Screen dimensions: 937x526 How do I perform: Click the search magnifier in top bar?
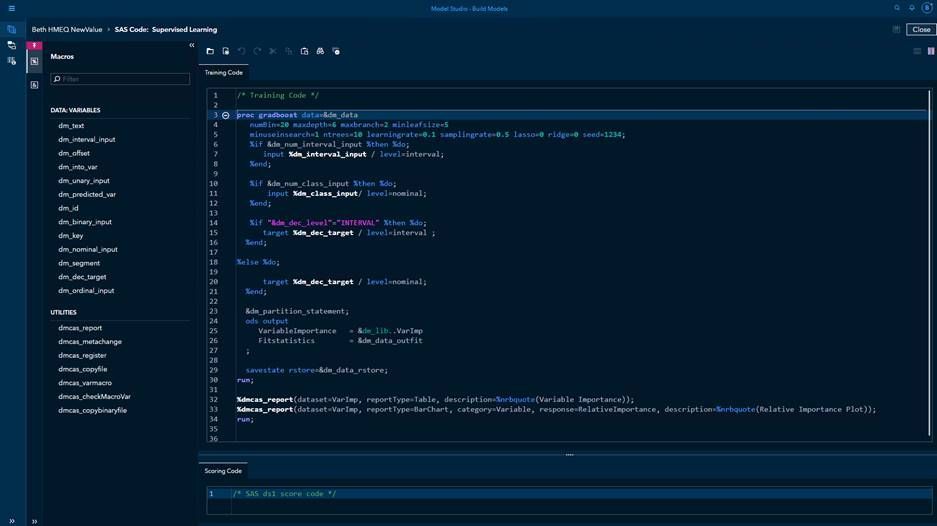click(x=897, y=8)
